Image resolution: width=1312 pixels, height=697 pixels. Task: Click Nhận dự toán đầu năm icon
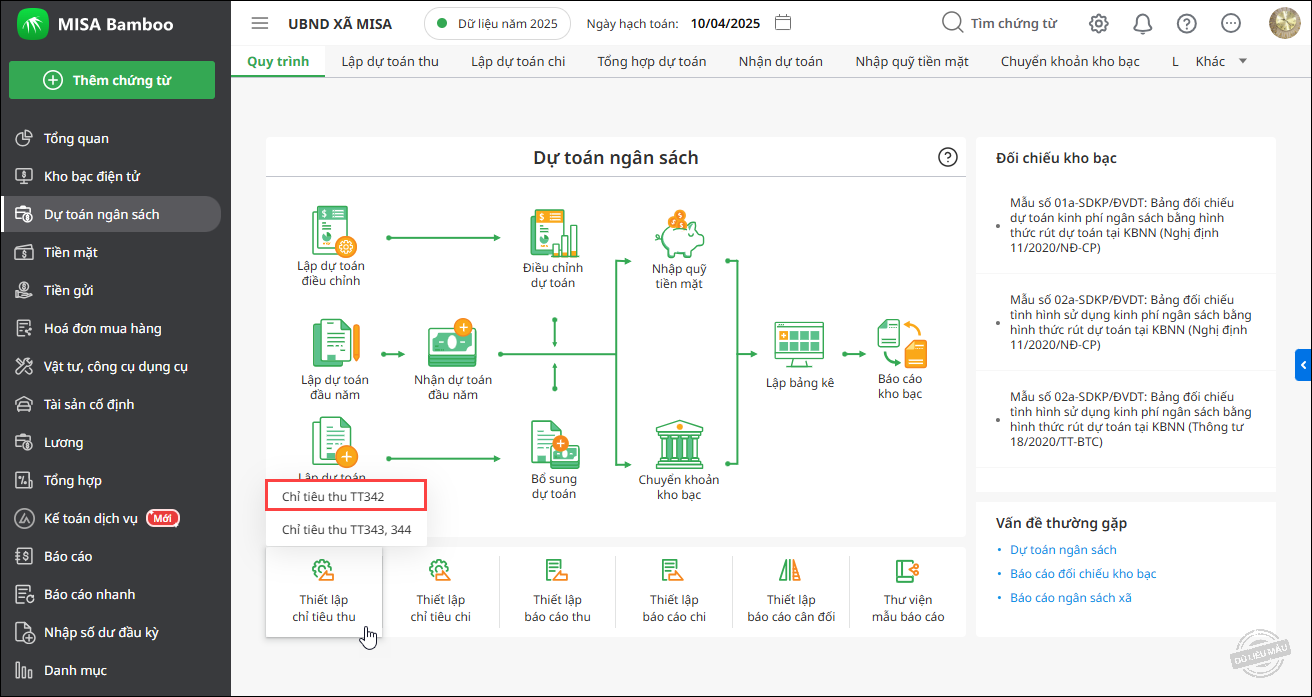[x=452, y=345]
